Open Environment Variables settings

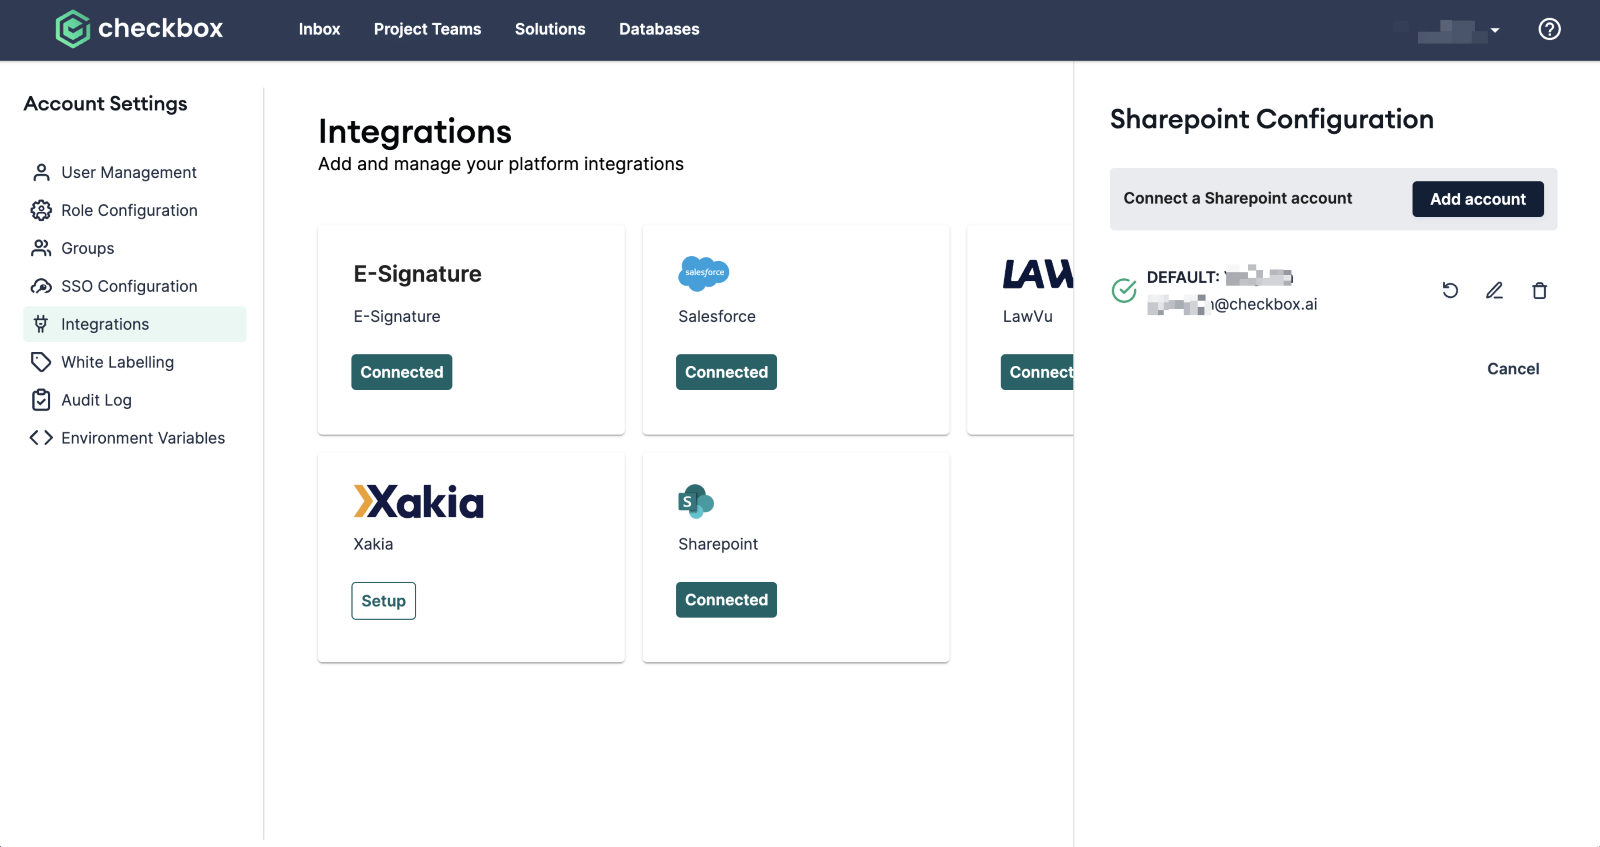134,438
